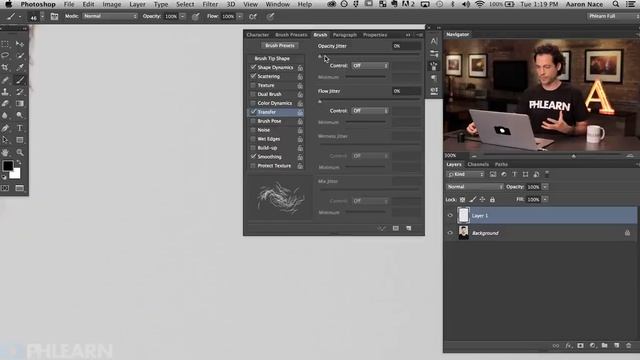Open the layer Opacity dropdown arrow
640x360 pixels.
(x=545, y=187)
